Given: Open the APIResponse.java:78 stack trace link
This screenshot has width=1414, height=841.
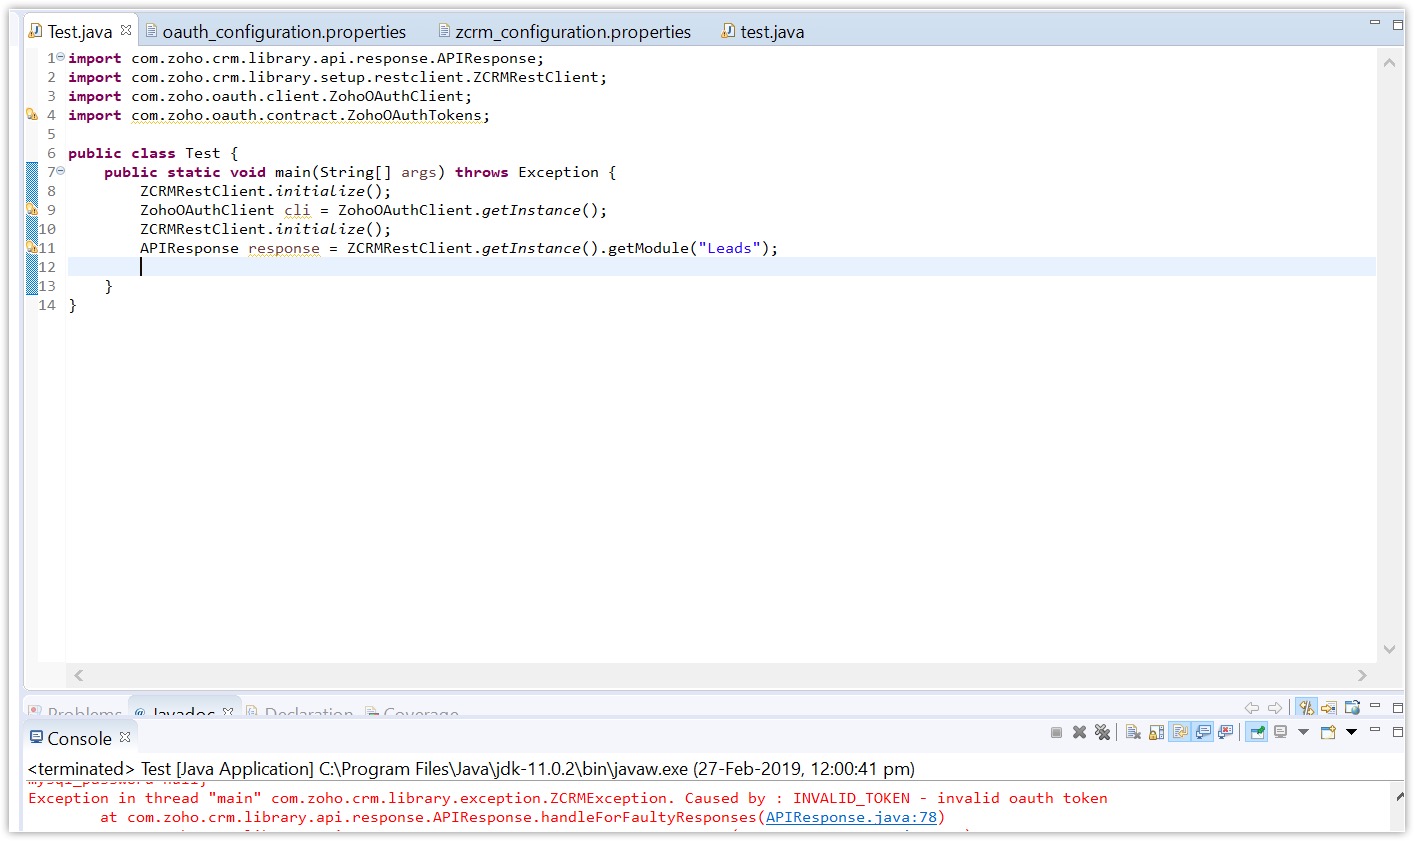Looking at the screenshot, I should (851, 817).
